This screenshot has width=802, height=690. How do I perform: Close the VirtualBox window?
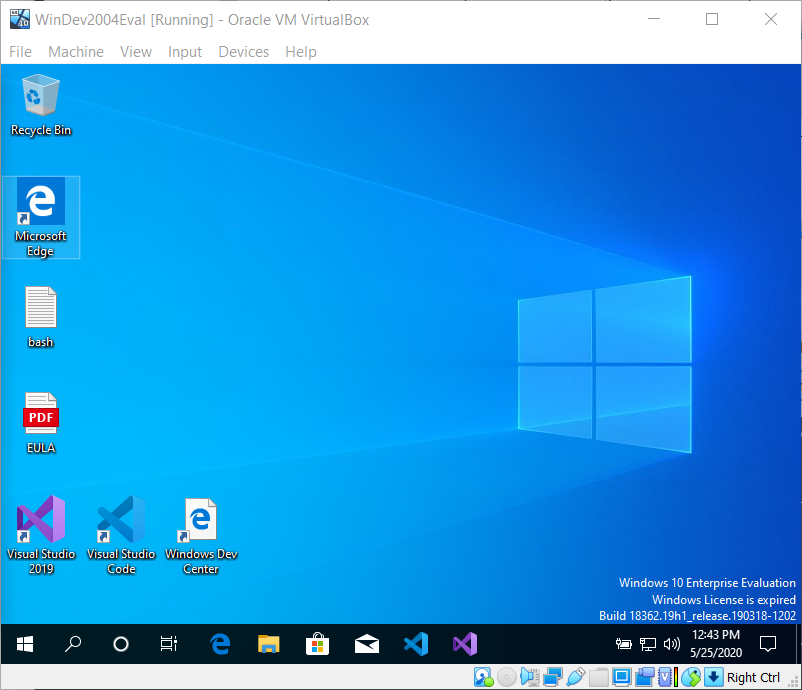coord(770,19)
